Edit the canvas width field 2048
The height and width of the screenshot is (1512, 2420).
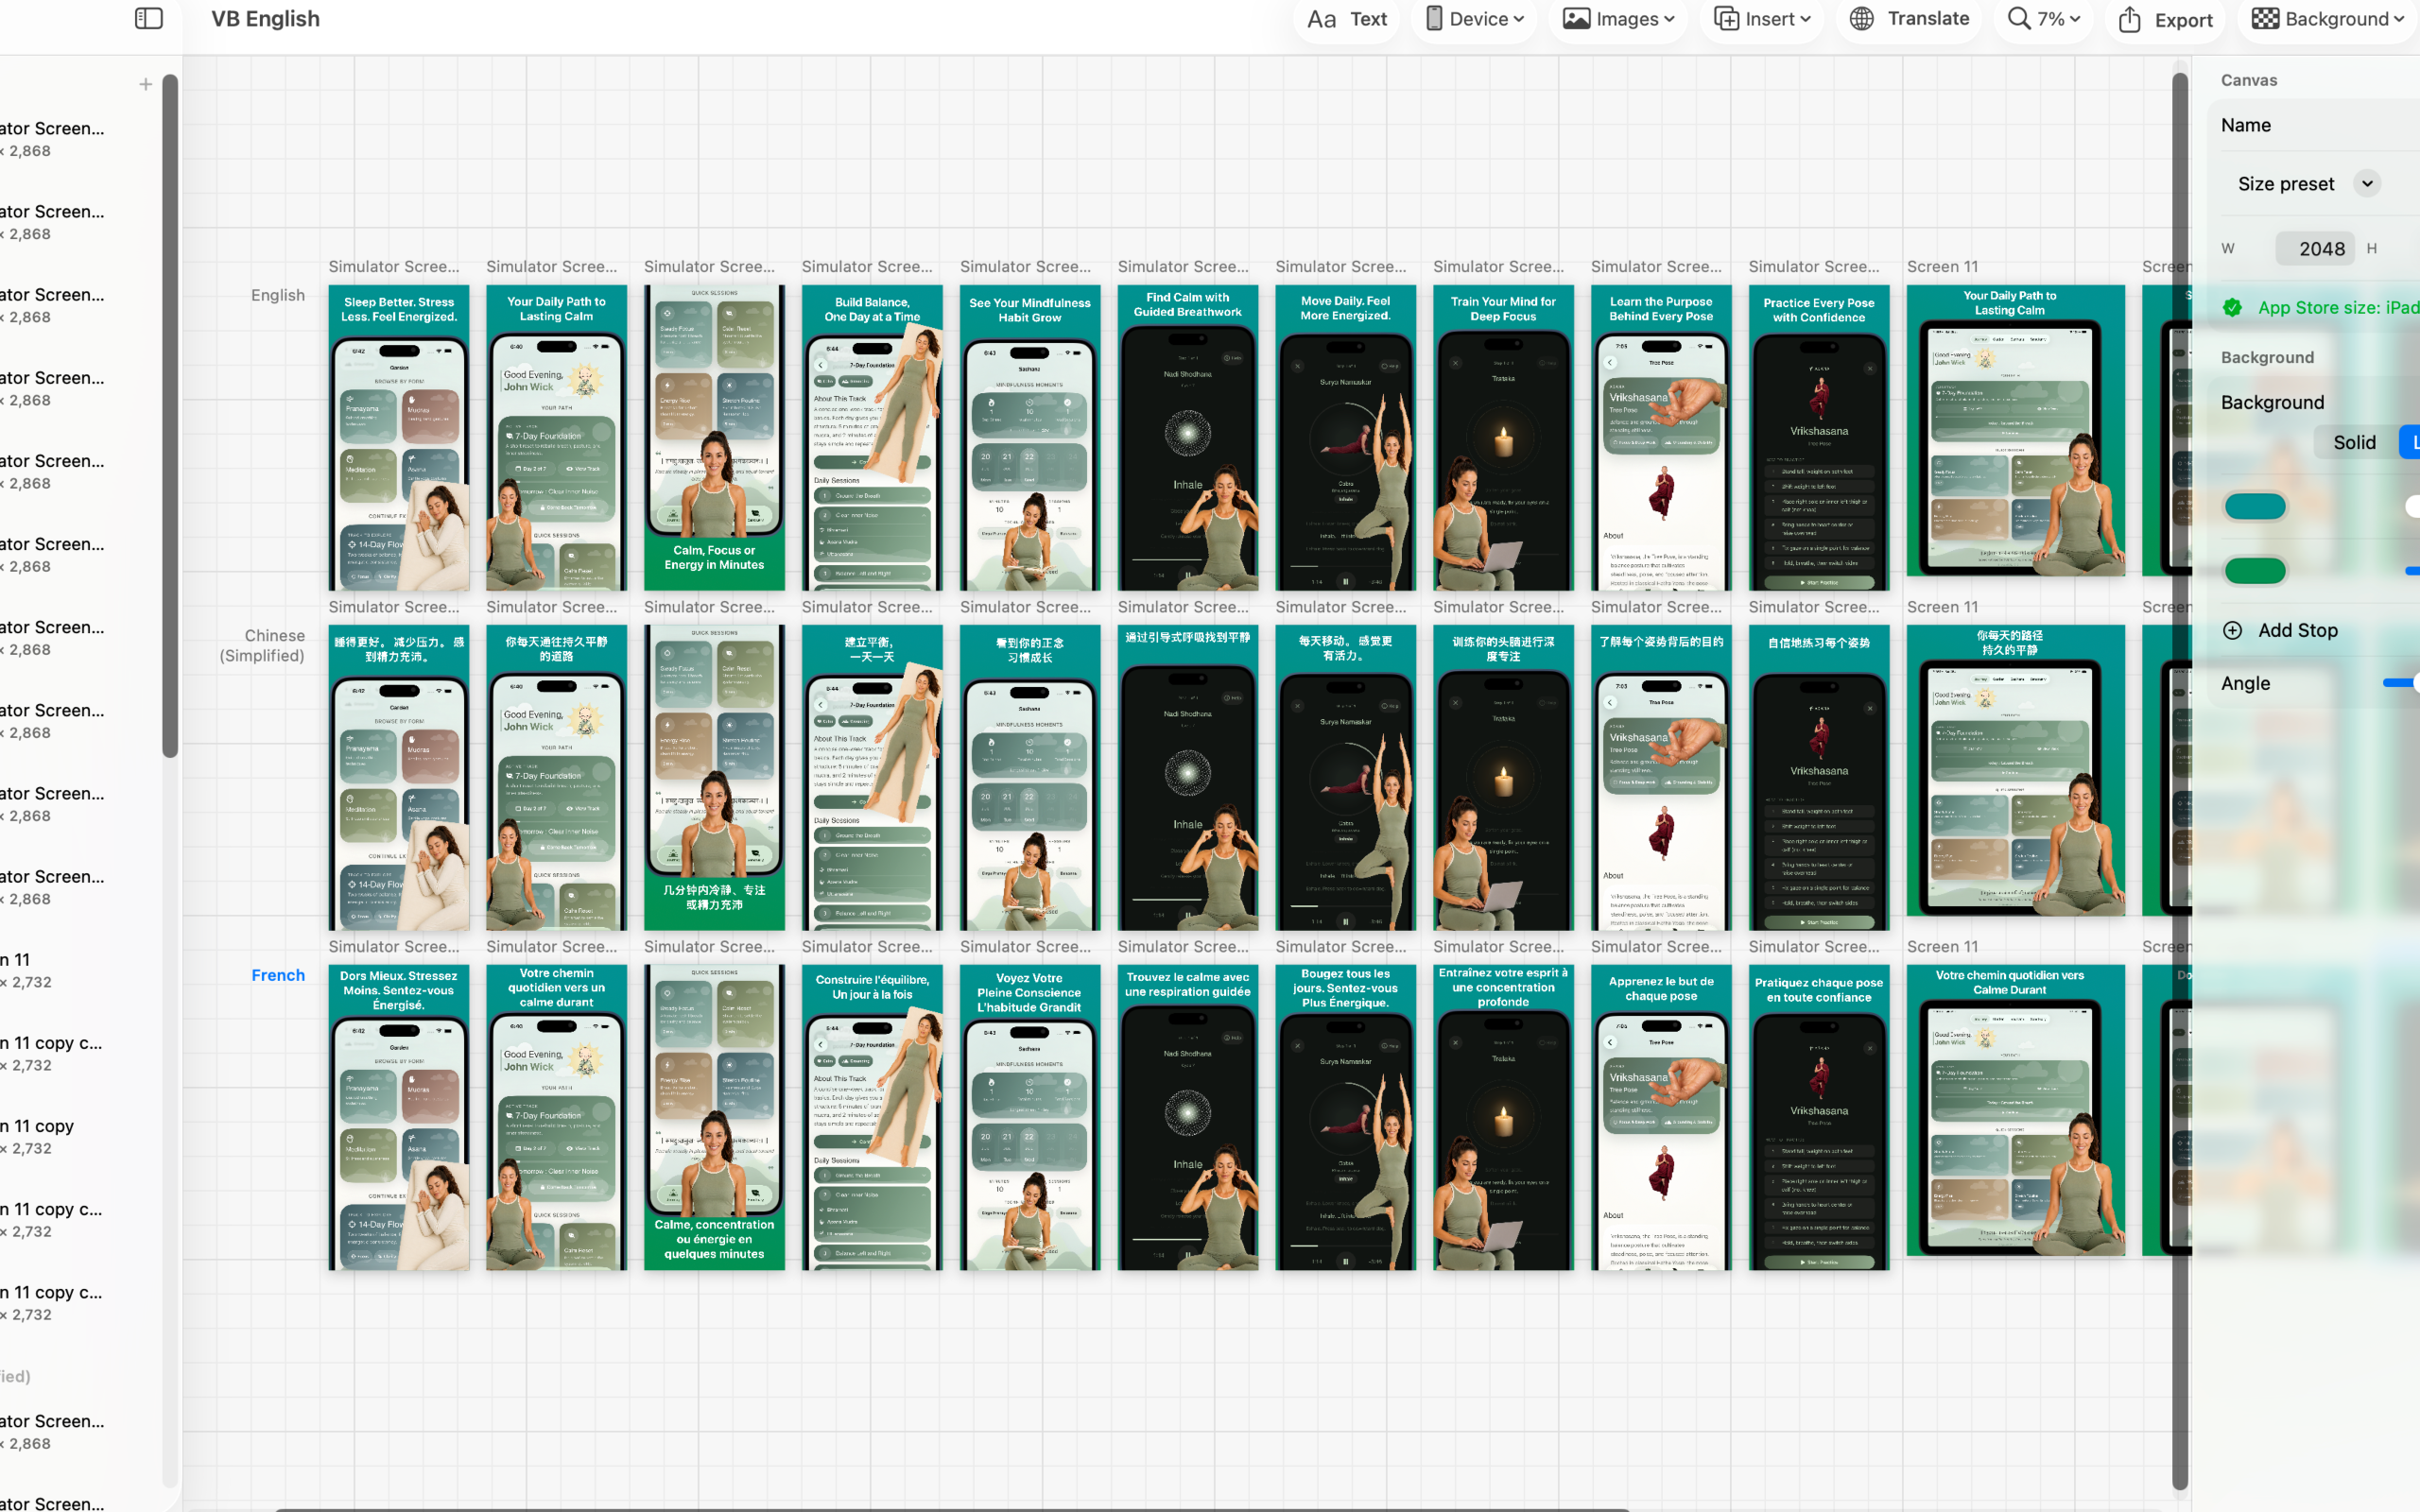pos(2314,249)
